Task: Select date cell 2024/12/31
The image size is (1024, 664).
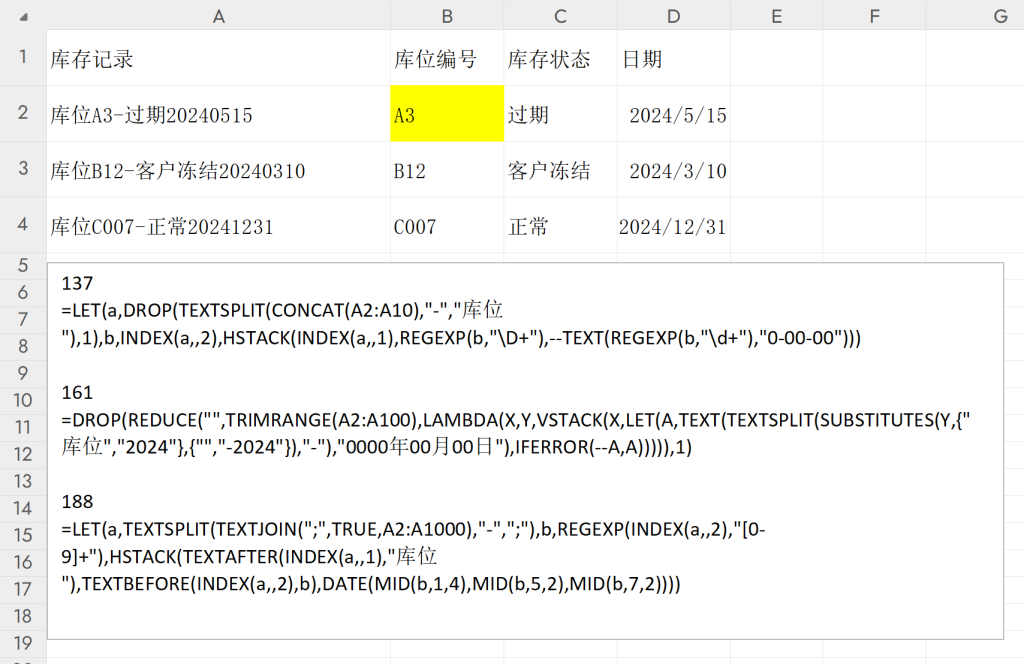Action: click(674, 225)
